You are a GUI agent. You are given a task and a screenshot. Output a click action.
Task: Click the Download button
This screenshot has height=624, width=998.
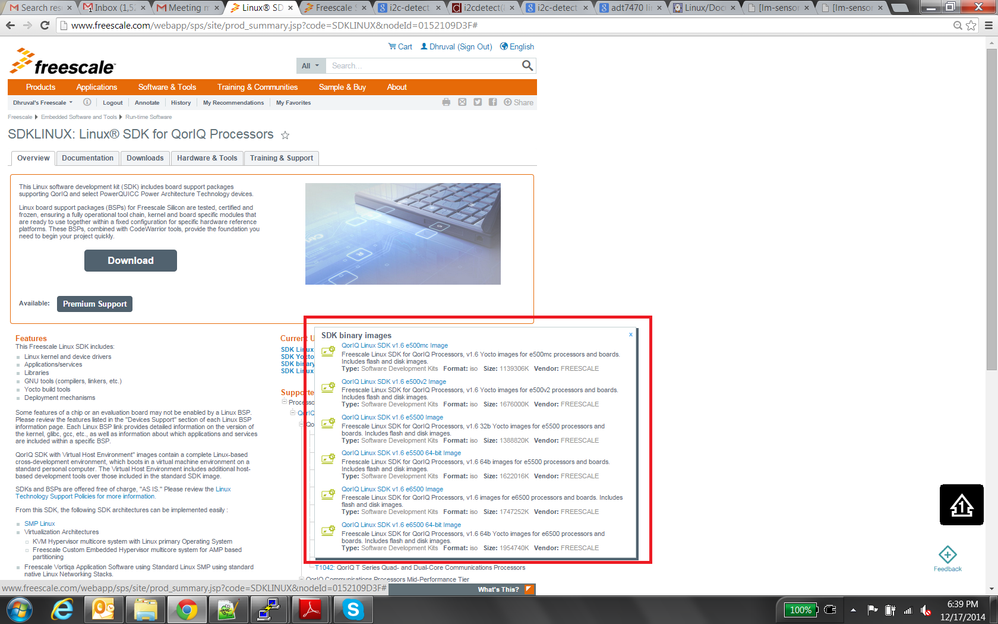pyautogui.click(x=130, y=260)
